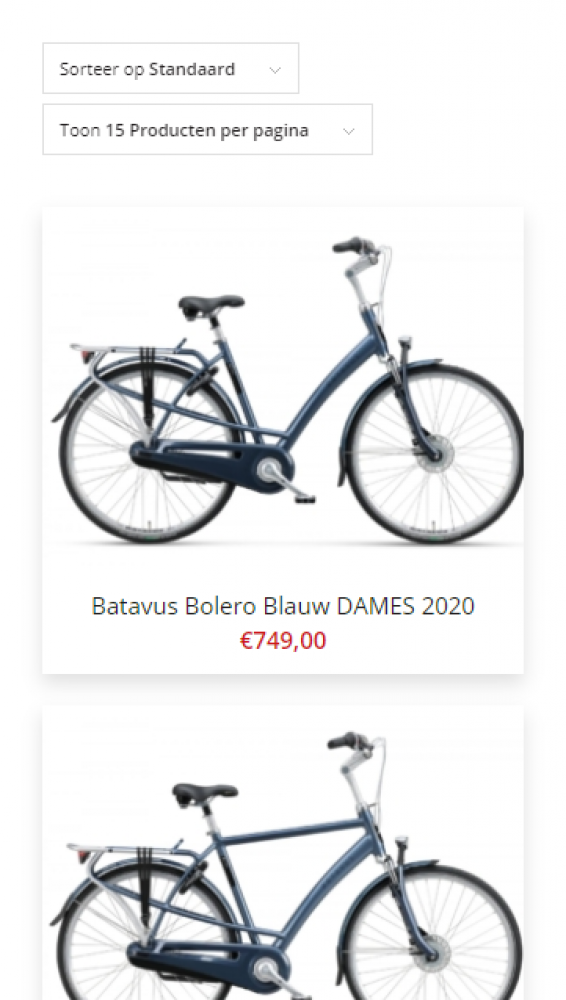This screenshot has height=1000, width=566.
Task: Expand the Toon 15 Producten per pagina selector
Action: pyautogui.click(x=207, y=129)
